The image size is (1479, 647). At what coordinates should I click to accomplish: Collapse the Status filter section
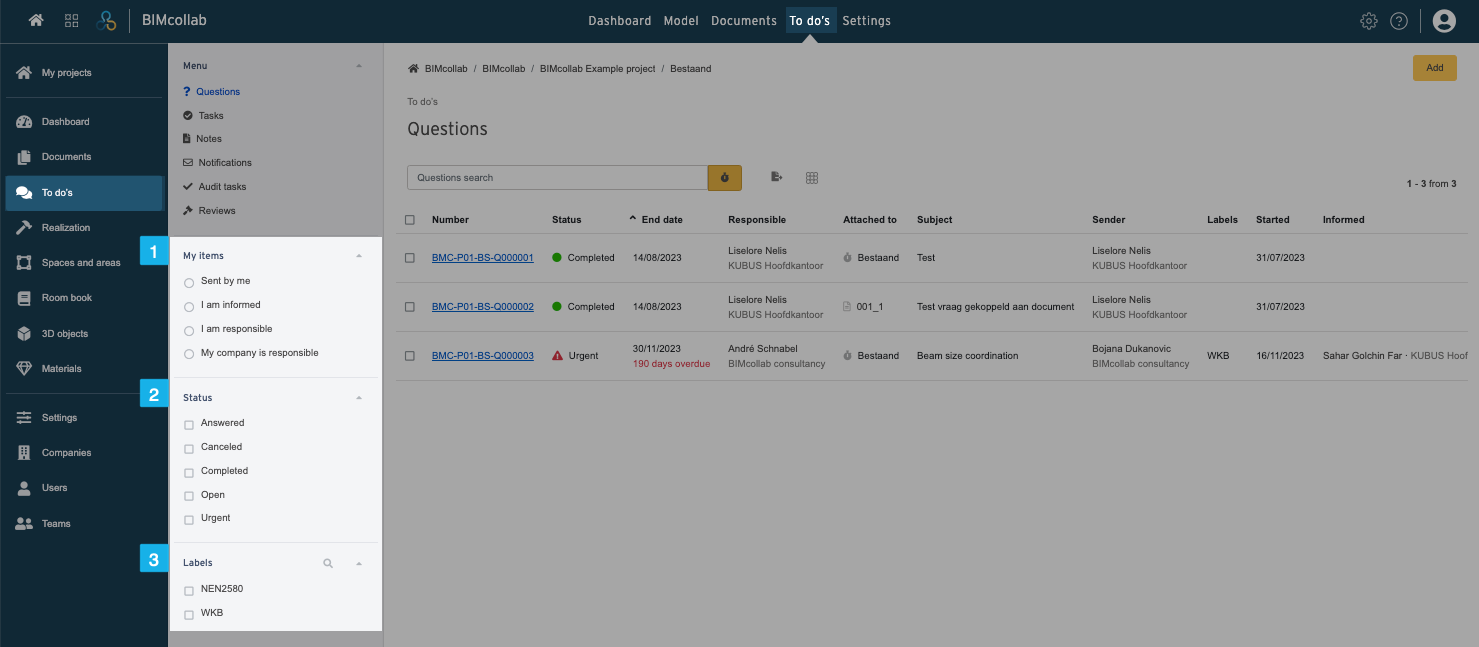(x=359, y=398)
